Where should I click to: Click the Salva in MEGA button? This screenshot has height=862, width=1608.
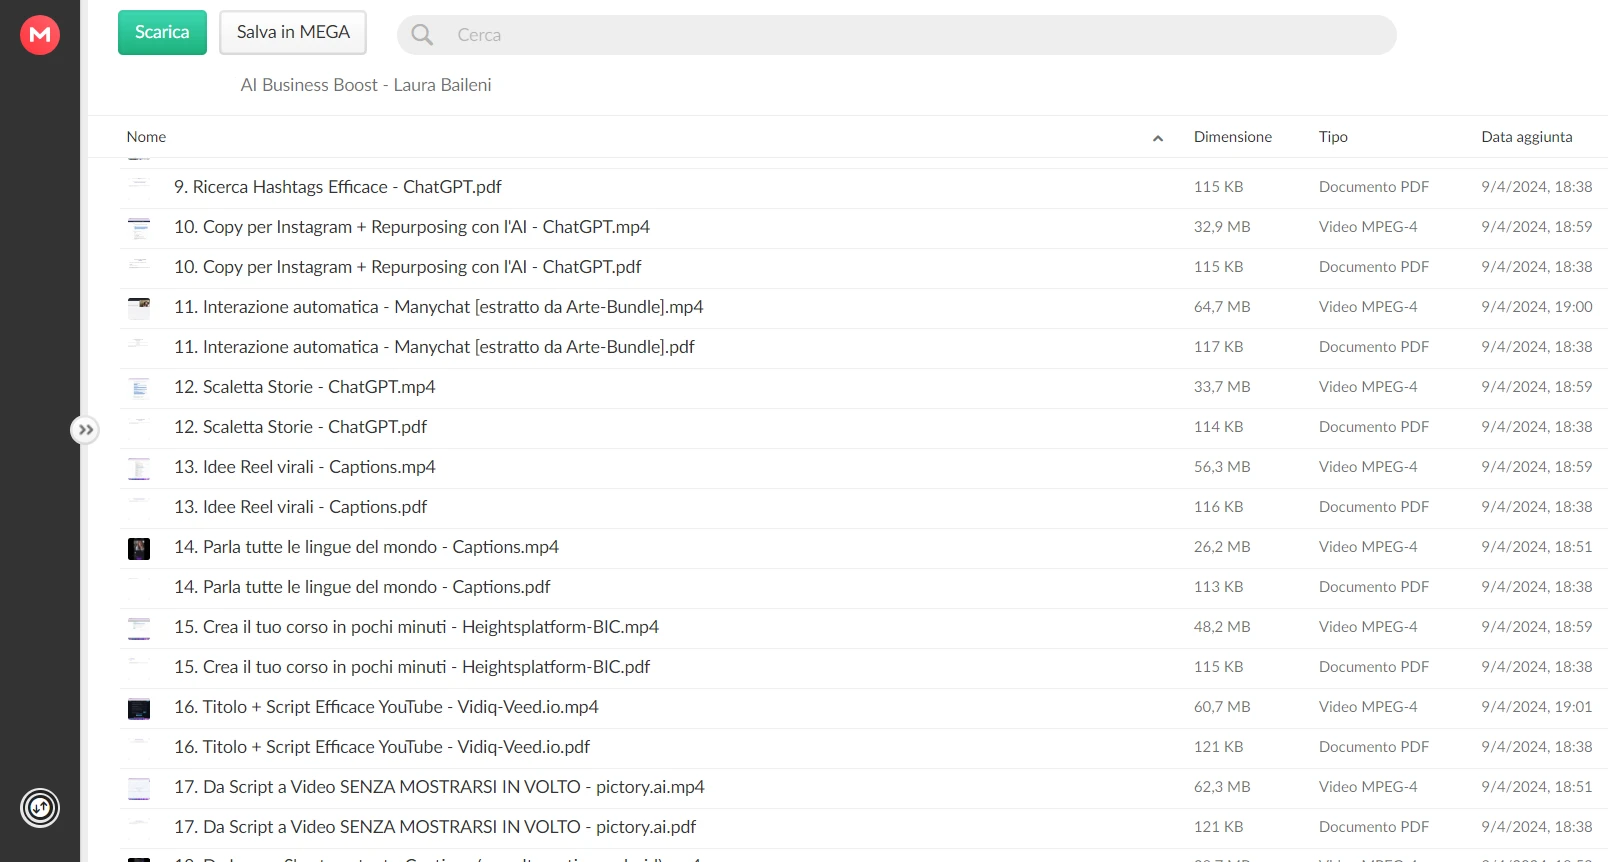293,32
